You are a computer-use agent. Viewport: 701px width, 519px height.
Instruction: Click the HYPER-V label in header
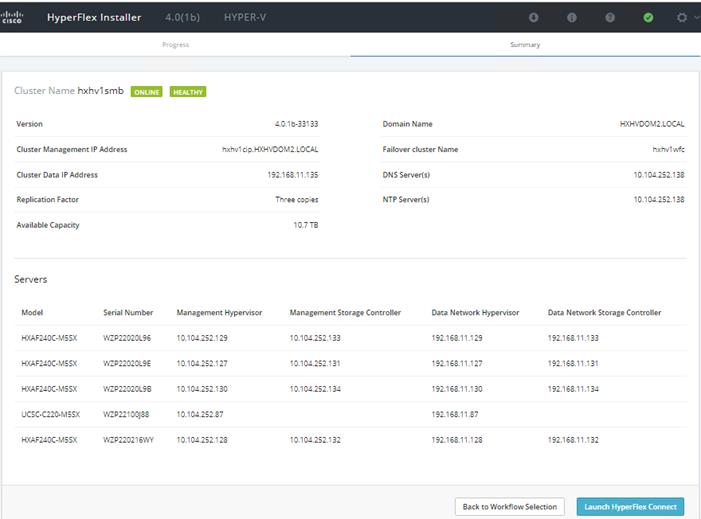[x=245, y=17]
